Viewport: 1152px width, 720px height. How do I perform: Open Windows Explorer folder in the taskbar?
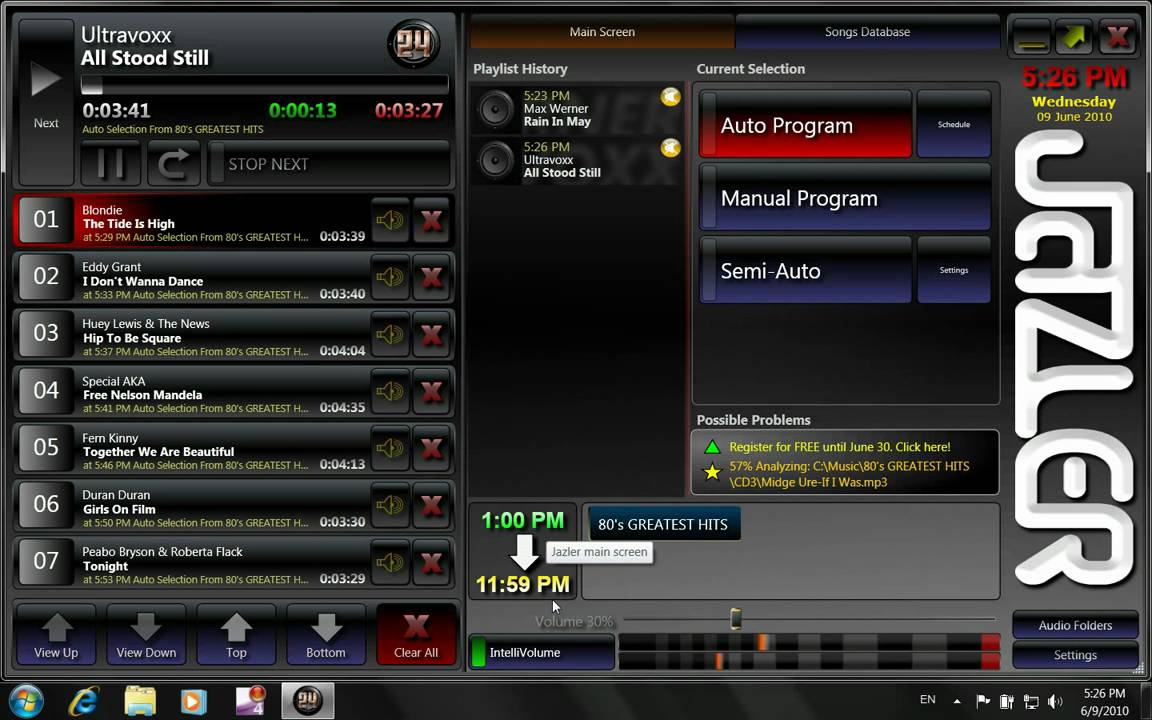click(x=140, y=702)
